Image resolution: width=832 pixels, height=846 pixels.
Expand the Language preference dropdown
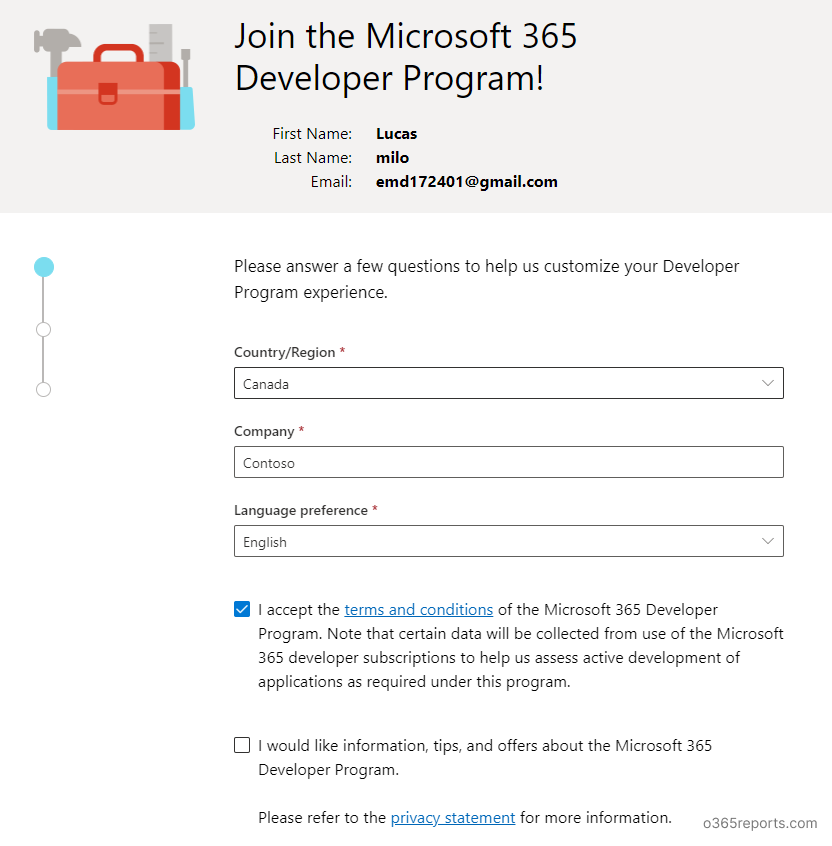(x=508, y=541)
